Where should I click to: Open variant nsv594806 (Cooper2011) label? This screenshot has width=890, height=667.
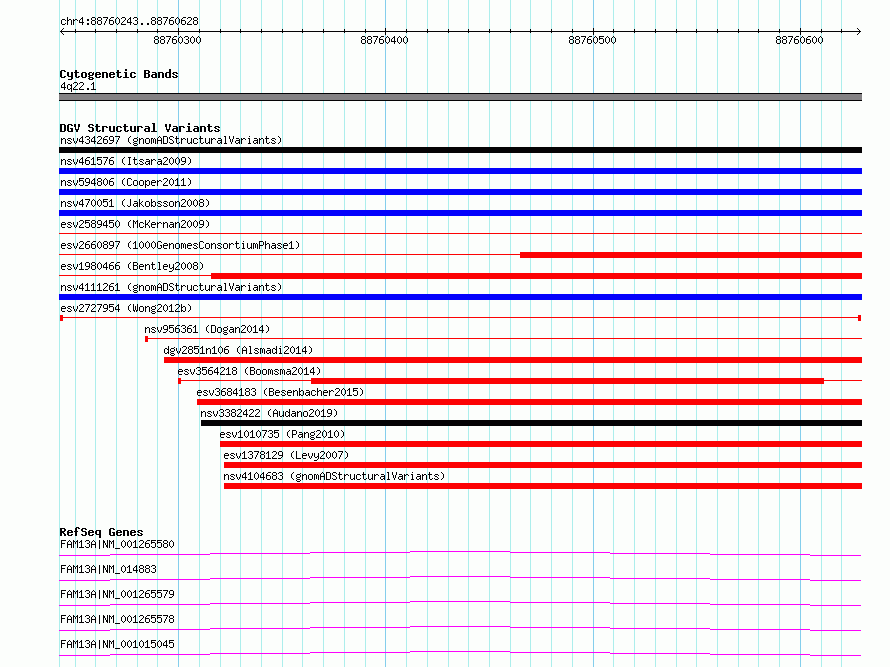pyautogui.click(x=126, y=182)
